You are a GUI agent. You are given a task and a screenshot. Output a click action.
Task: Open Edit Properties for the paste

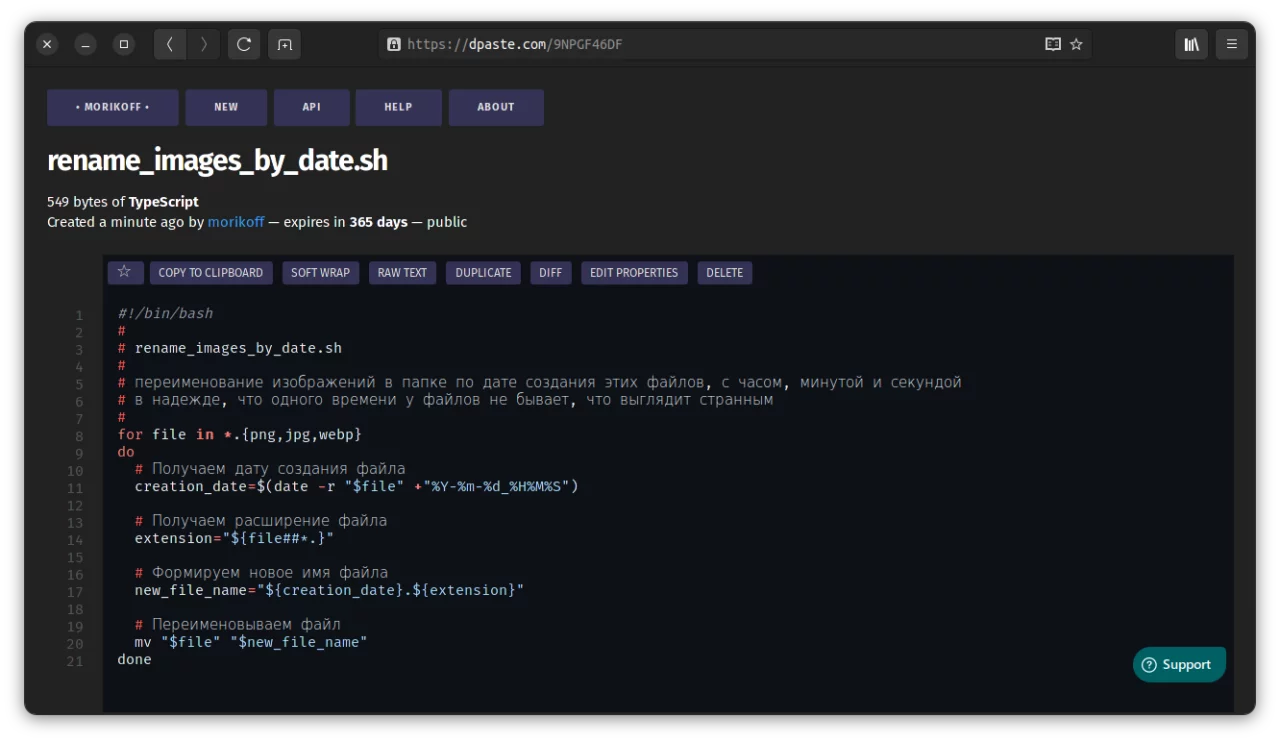pos(634,273)
